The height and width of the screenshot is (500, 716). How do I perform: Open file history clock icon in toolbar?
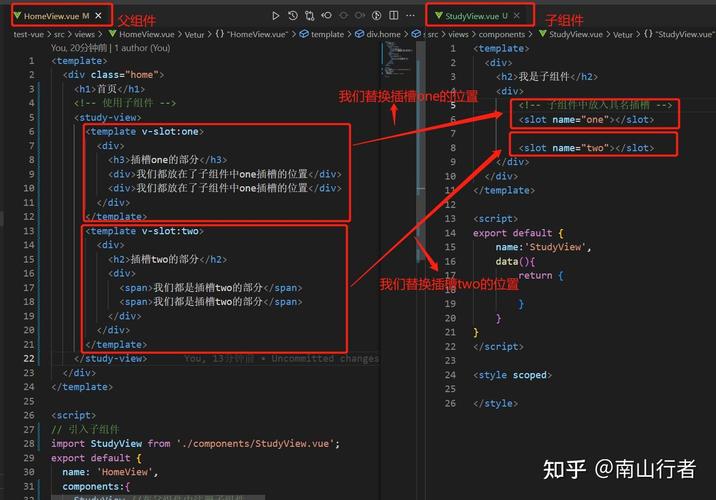(293, 16)
